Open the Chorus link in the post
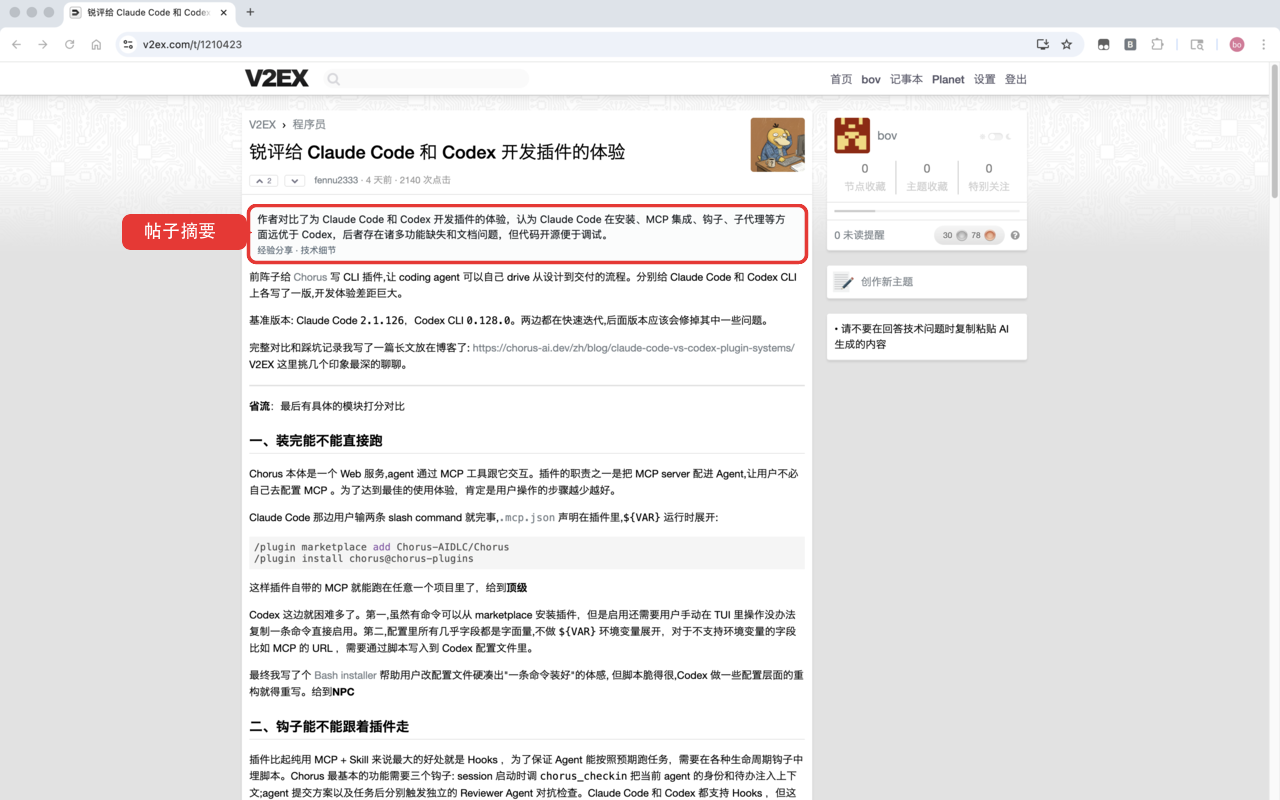Screen dimensions: 1280x800 tap(310, 277)
